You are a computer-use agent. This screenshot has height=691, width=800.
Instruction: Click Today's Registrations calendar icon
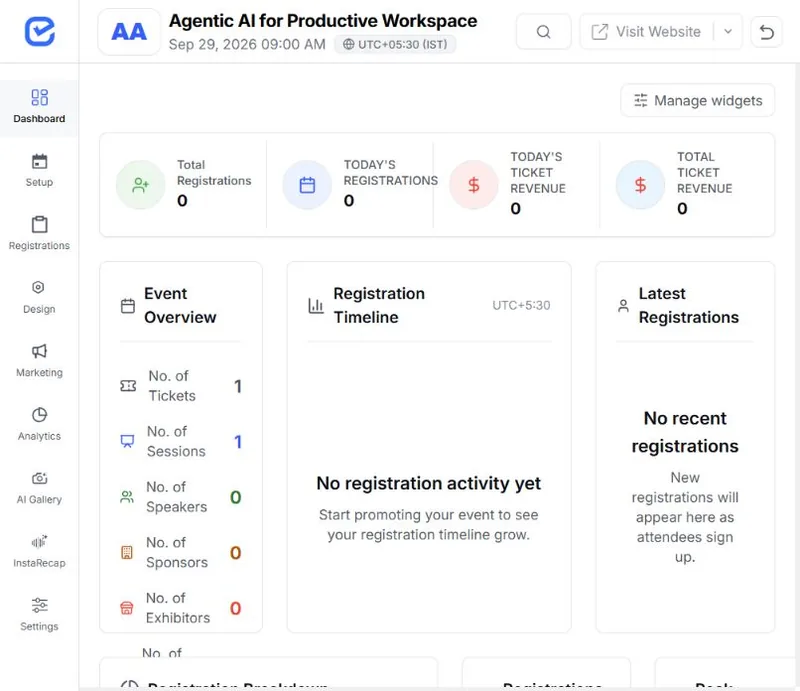point(307,185)
